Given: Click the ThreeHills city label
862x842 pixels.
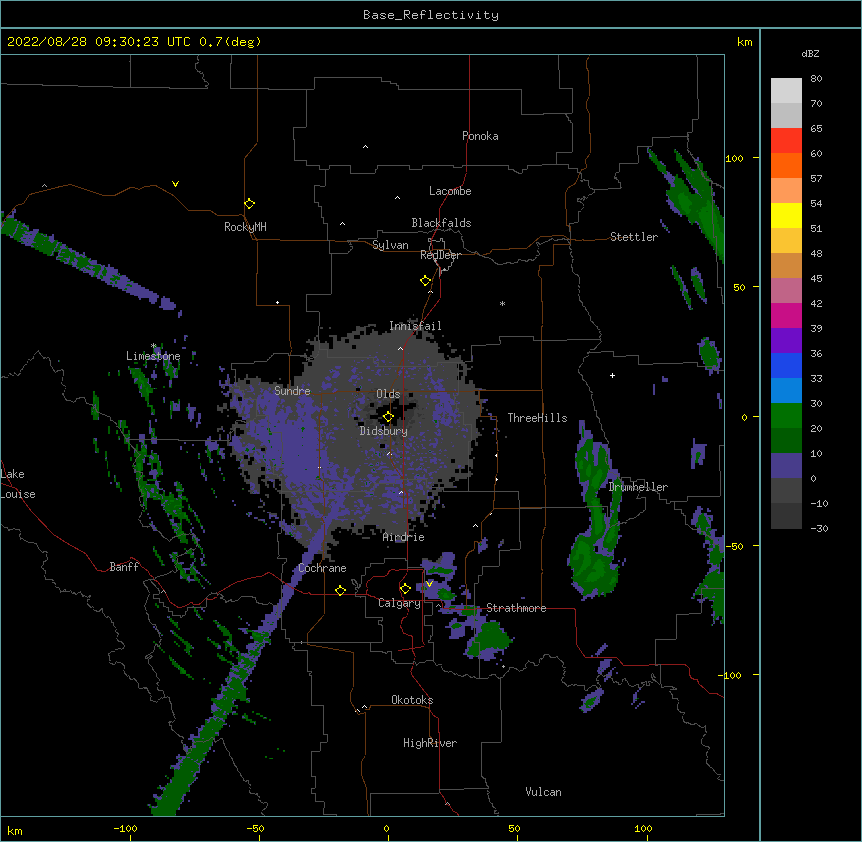Looking at the screenshot, I should (x=537, y=418).
